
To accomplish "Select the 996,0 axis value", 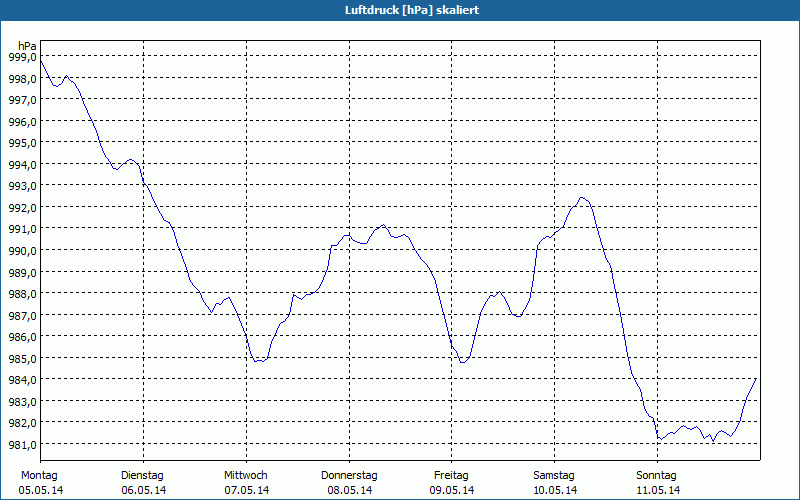I will [x=22, y=121].
